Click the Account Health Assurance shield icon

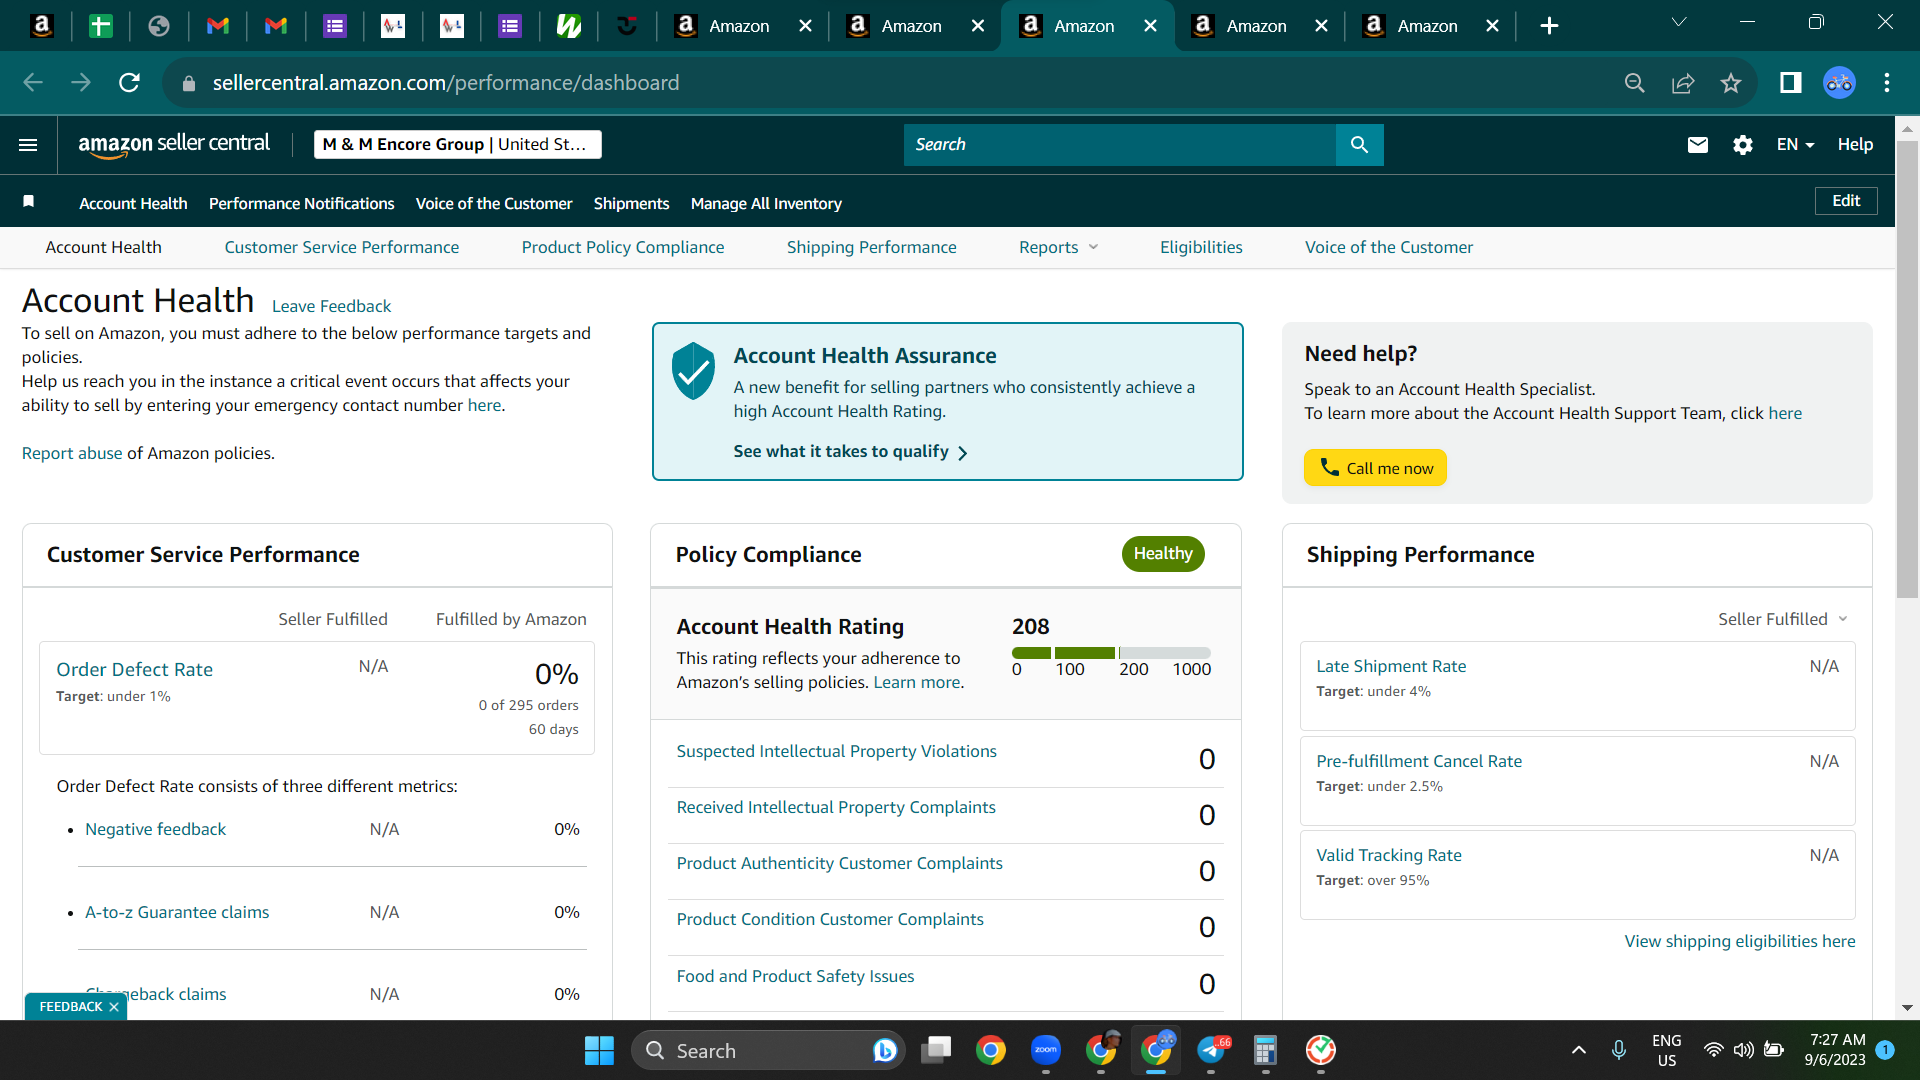693,370
